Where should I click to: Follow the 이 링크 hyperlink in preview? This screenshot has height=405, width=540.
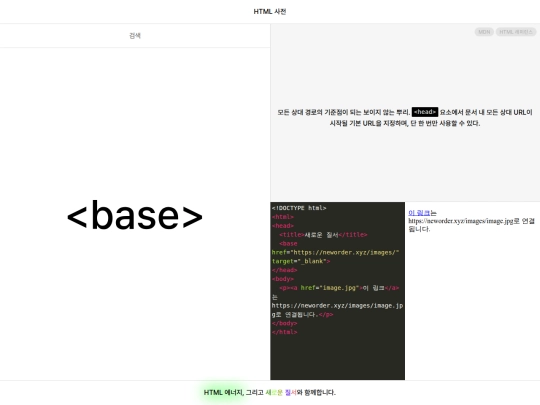tap(419, 213)
